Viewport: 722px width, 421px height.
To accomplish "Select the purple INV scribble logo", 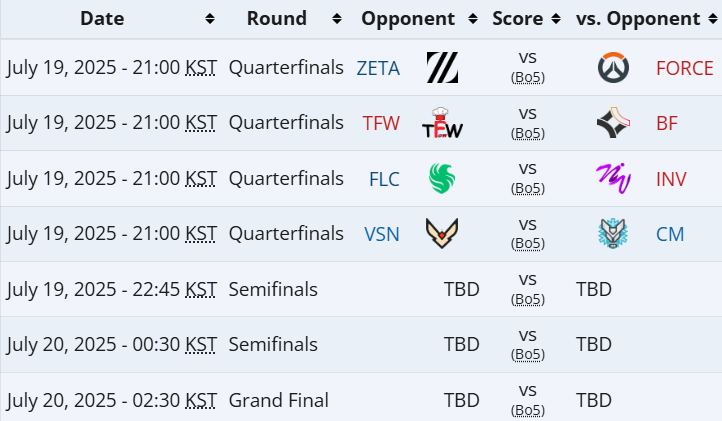I will click(x=613, y=178).
